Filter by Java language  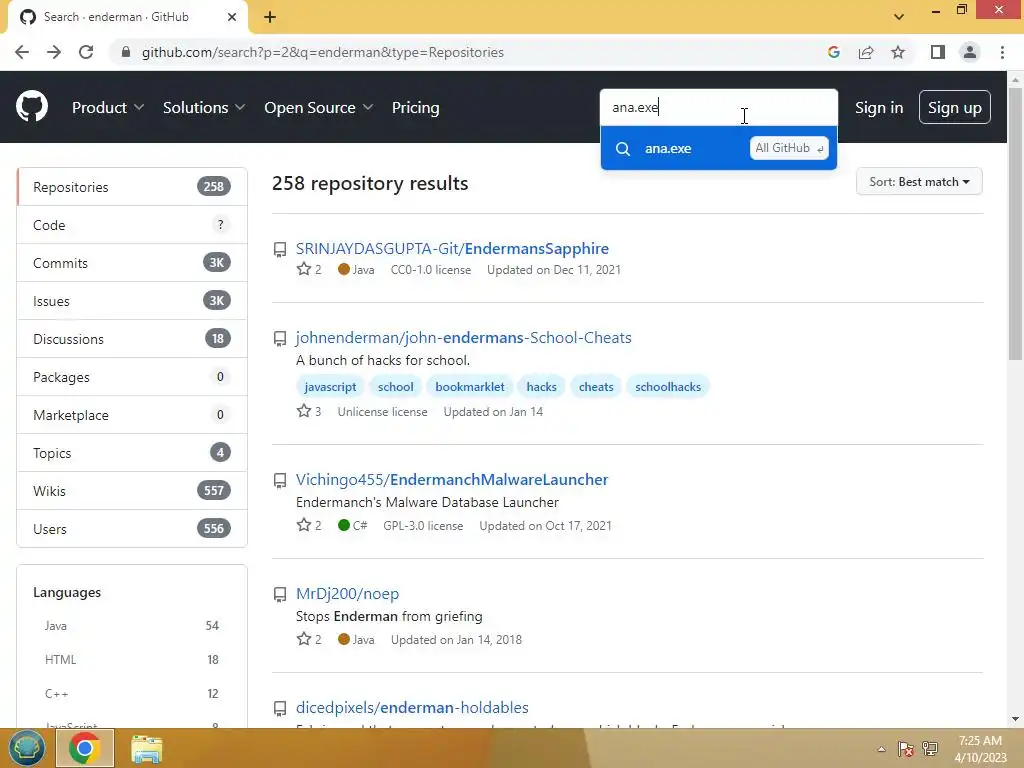click(132, 626)
